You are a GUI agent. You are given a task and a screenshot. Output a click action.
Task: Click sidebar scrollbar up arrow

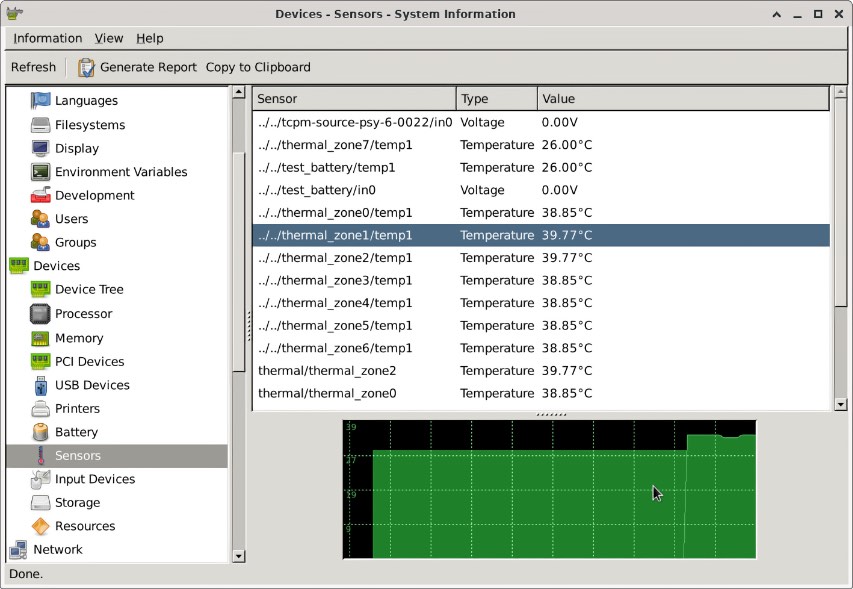pyautogui.click(x=238, y=92)
